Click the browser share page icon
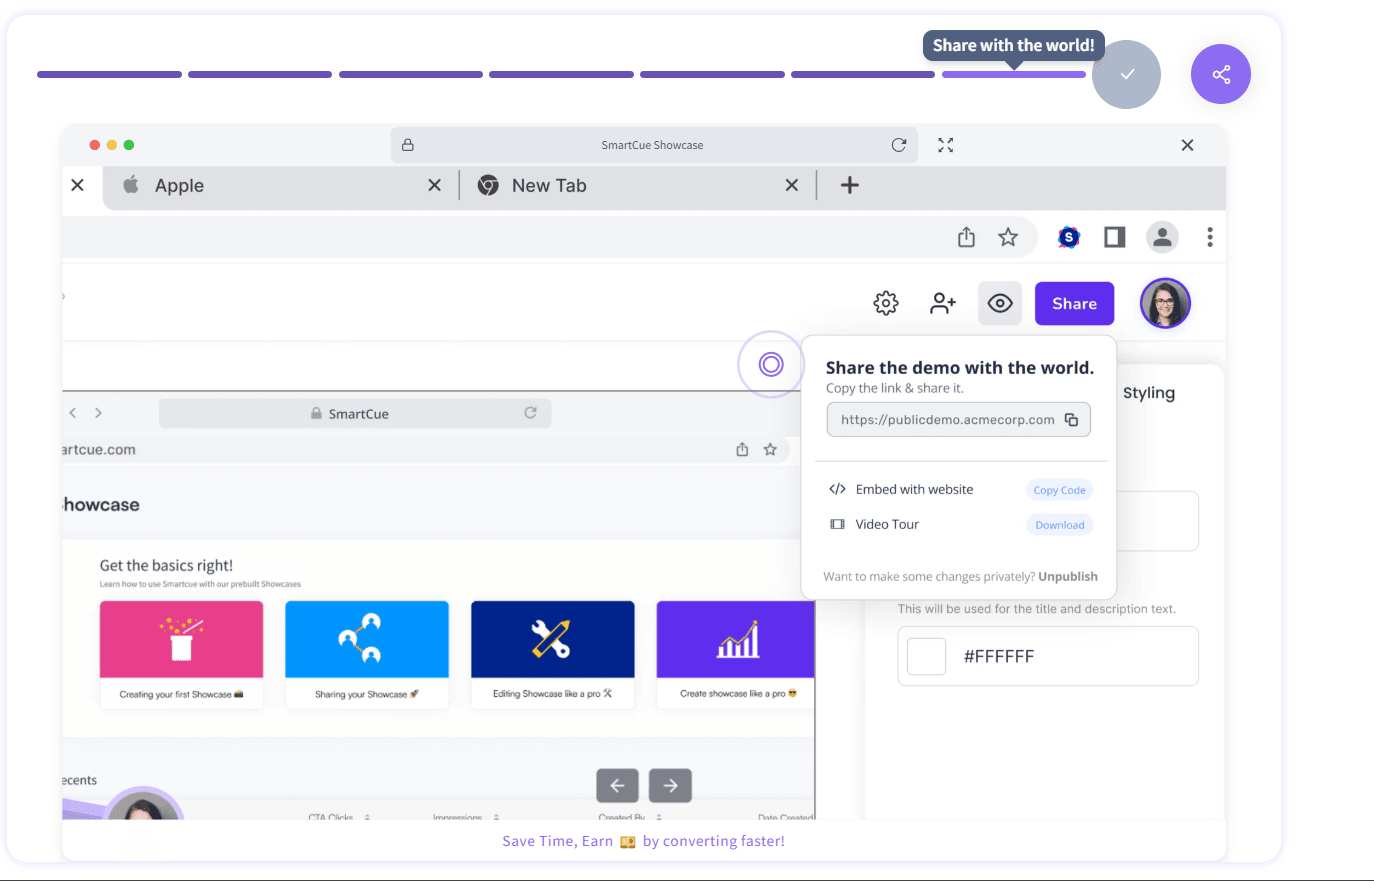 tap(966, 237)
